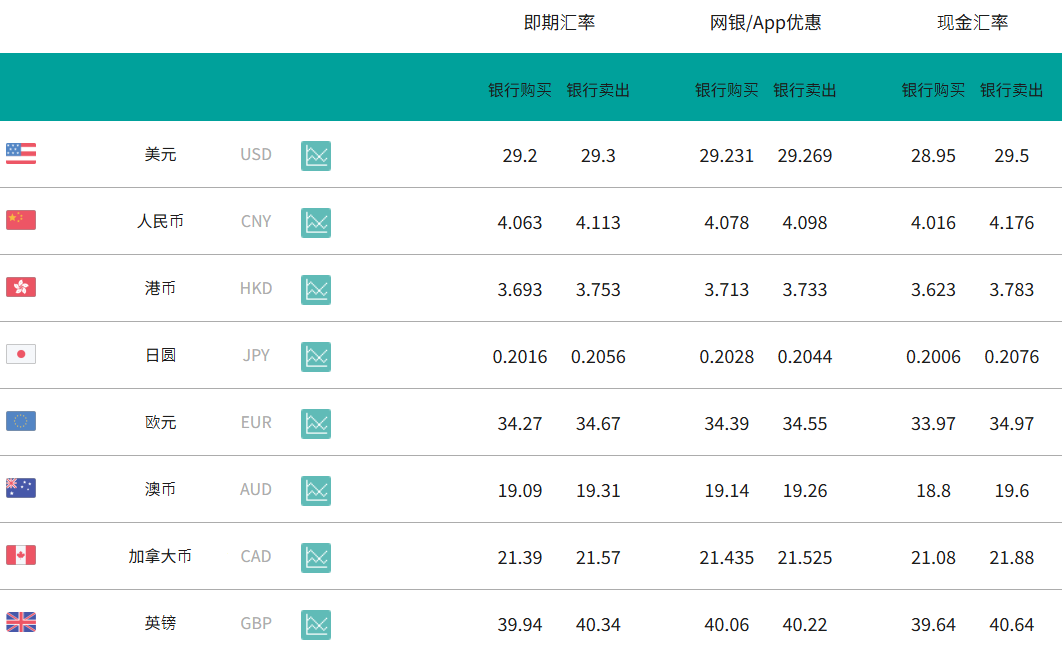The width and height of the screenshot is (1062, 653).
Task: Click JPY online buy rate 0.2028
Action: 726,357
